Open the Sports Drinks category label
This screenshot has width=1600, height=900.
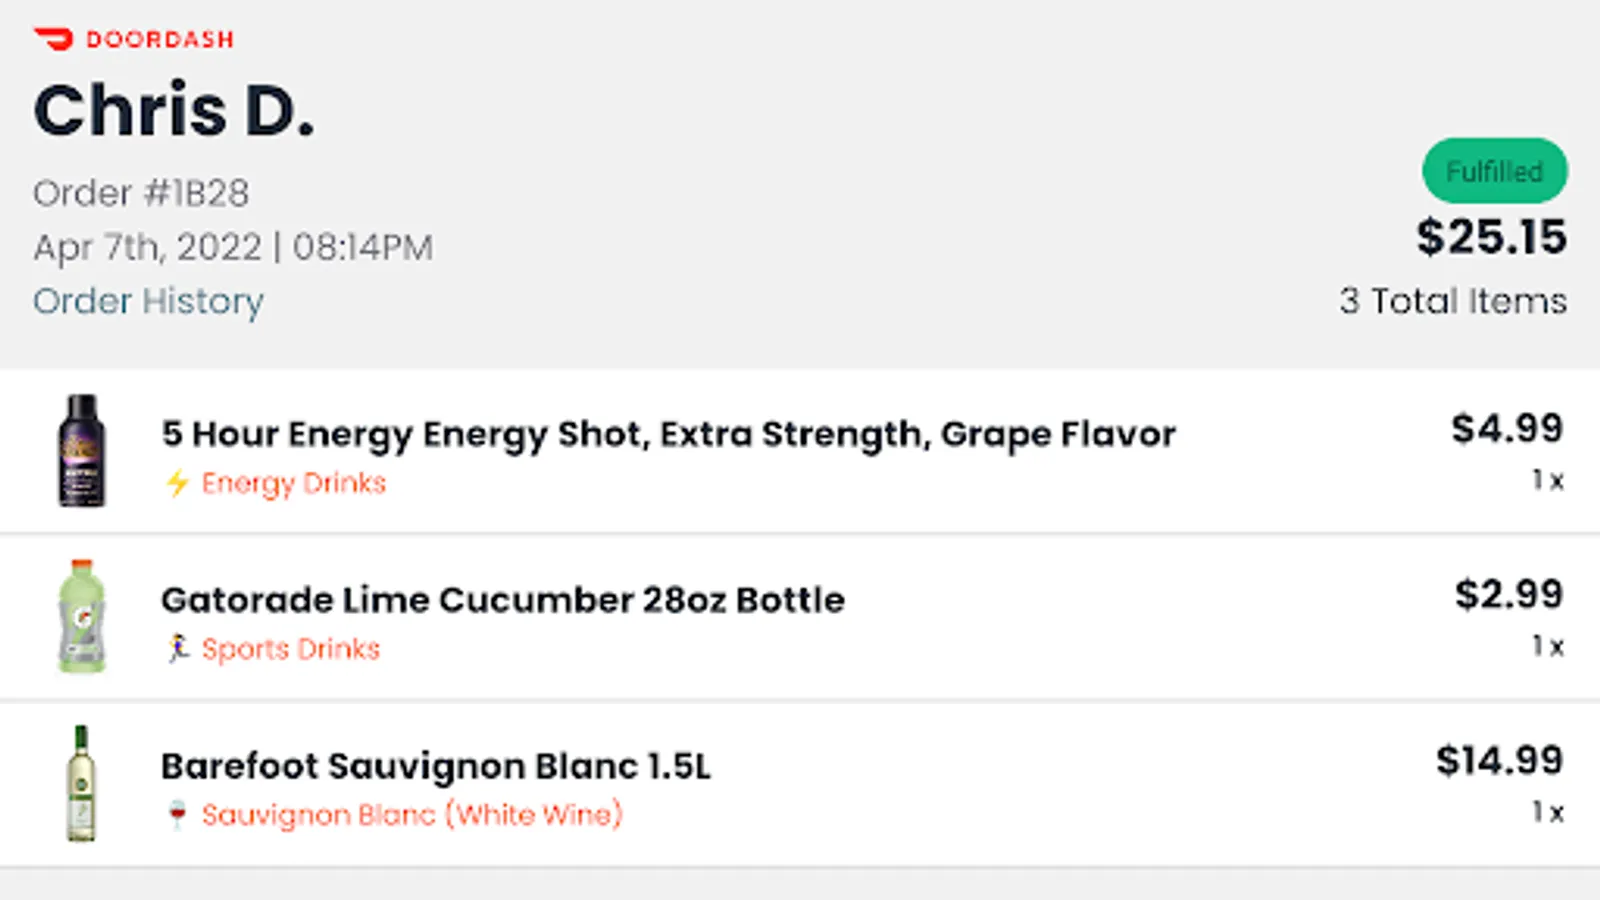click(291, 649)
